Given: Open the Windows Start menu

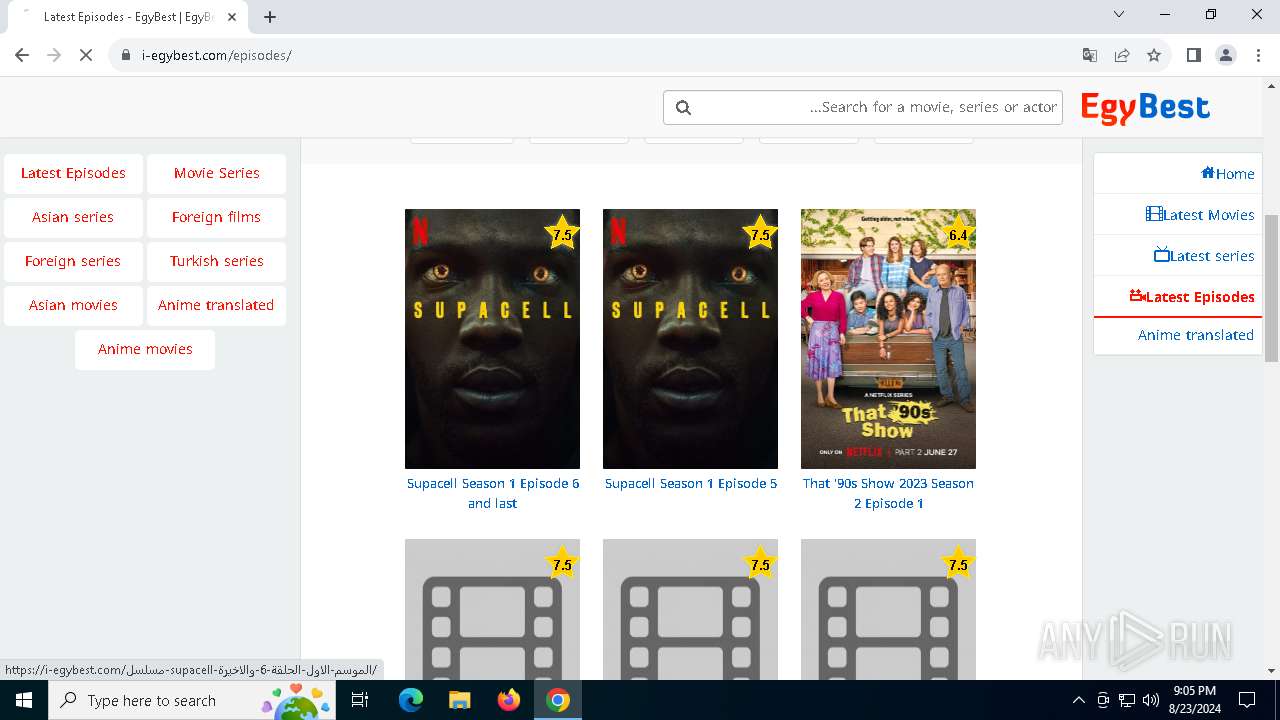Looking at the screenshot, I should pyautogui.click(x=24, y=700).
